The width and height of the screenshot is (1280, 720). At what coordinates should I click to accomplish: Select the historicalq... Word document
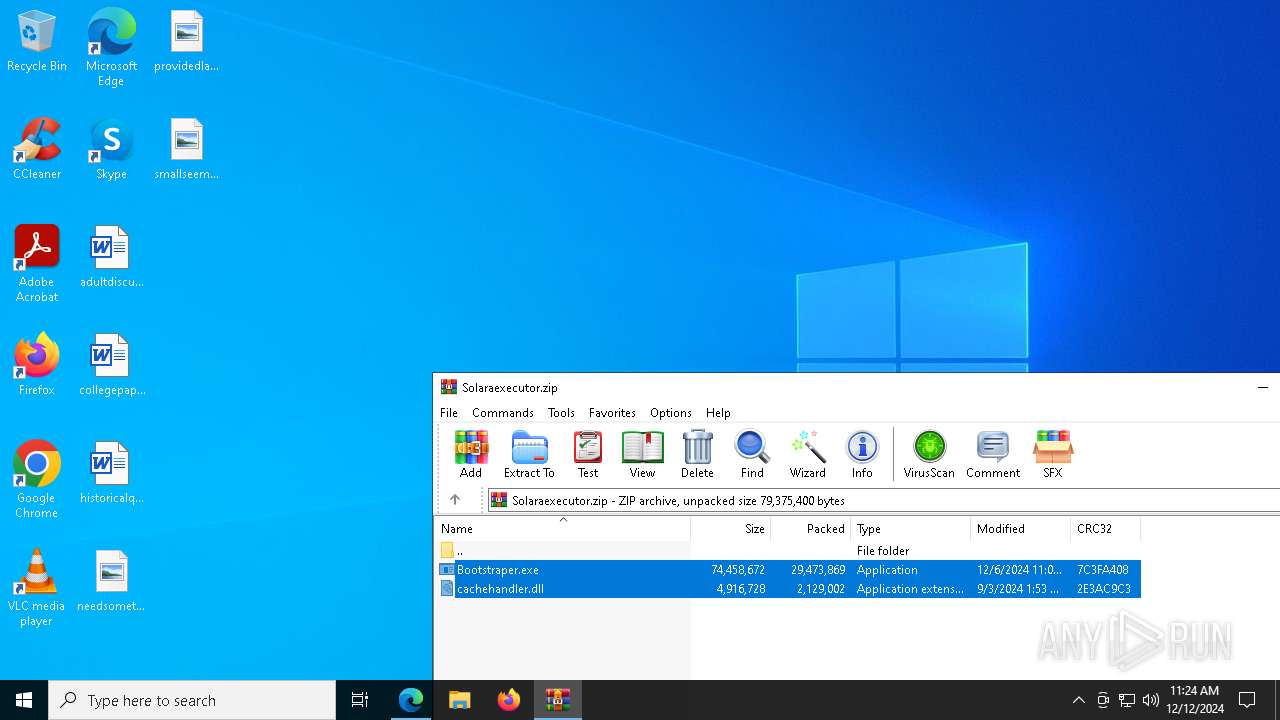pyautogui.click(x=111, y=474)
